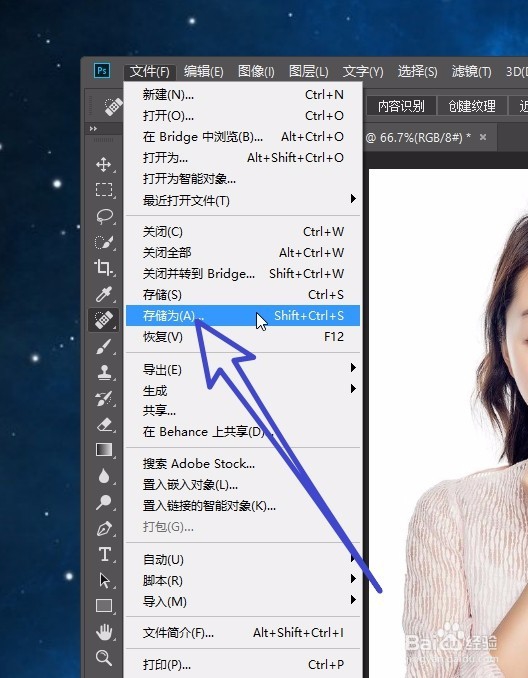Select the Pen tool
Screen dimensions: 528x678
[x=103, y=528]
